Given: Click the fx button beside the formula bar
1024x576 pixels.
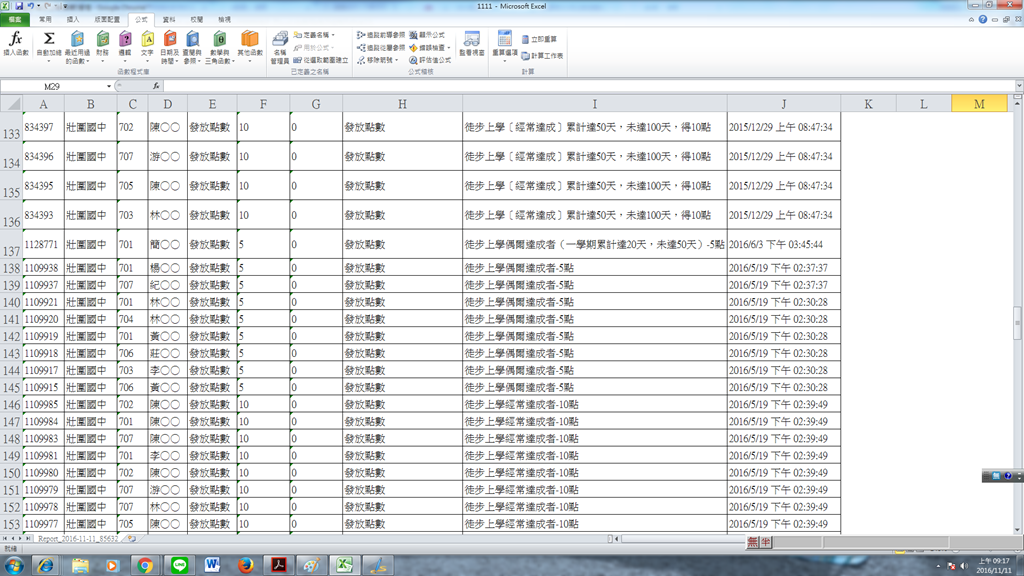Looking at the screenshot, I should coord(156,86).
